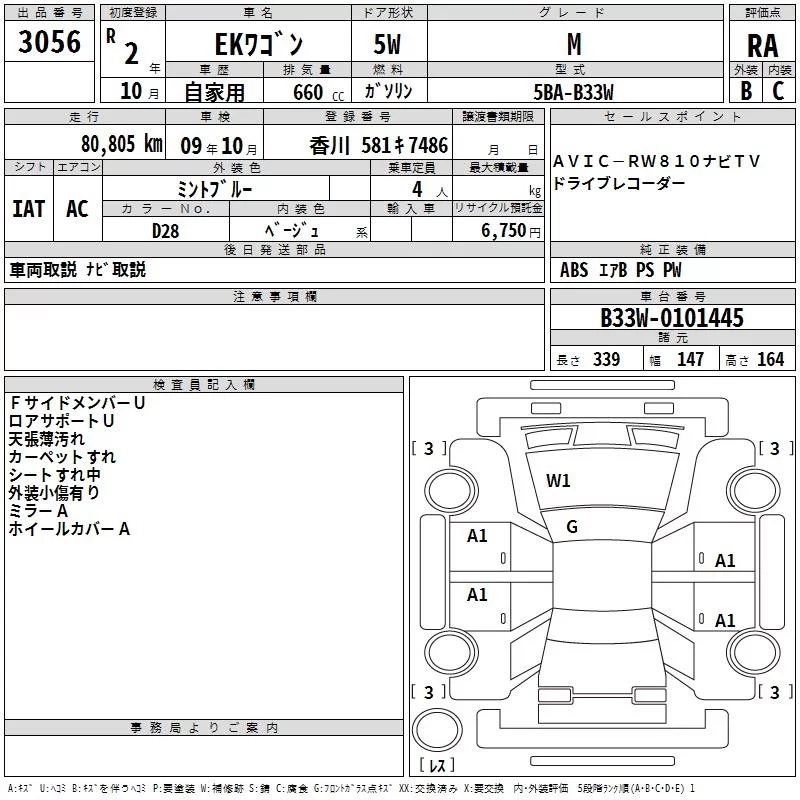Click width value 147

(690, 359)
